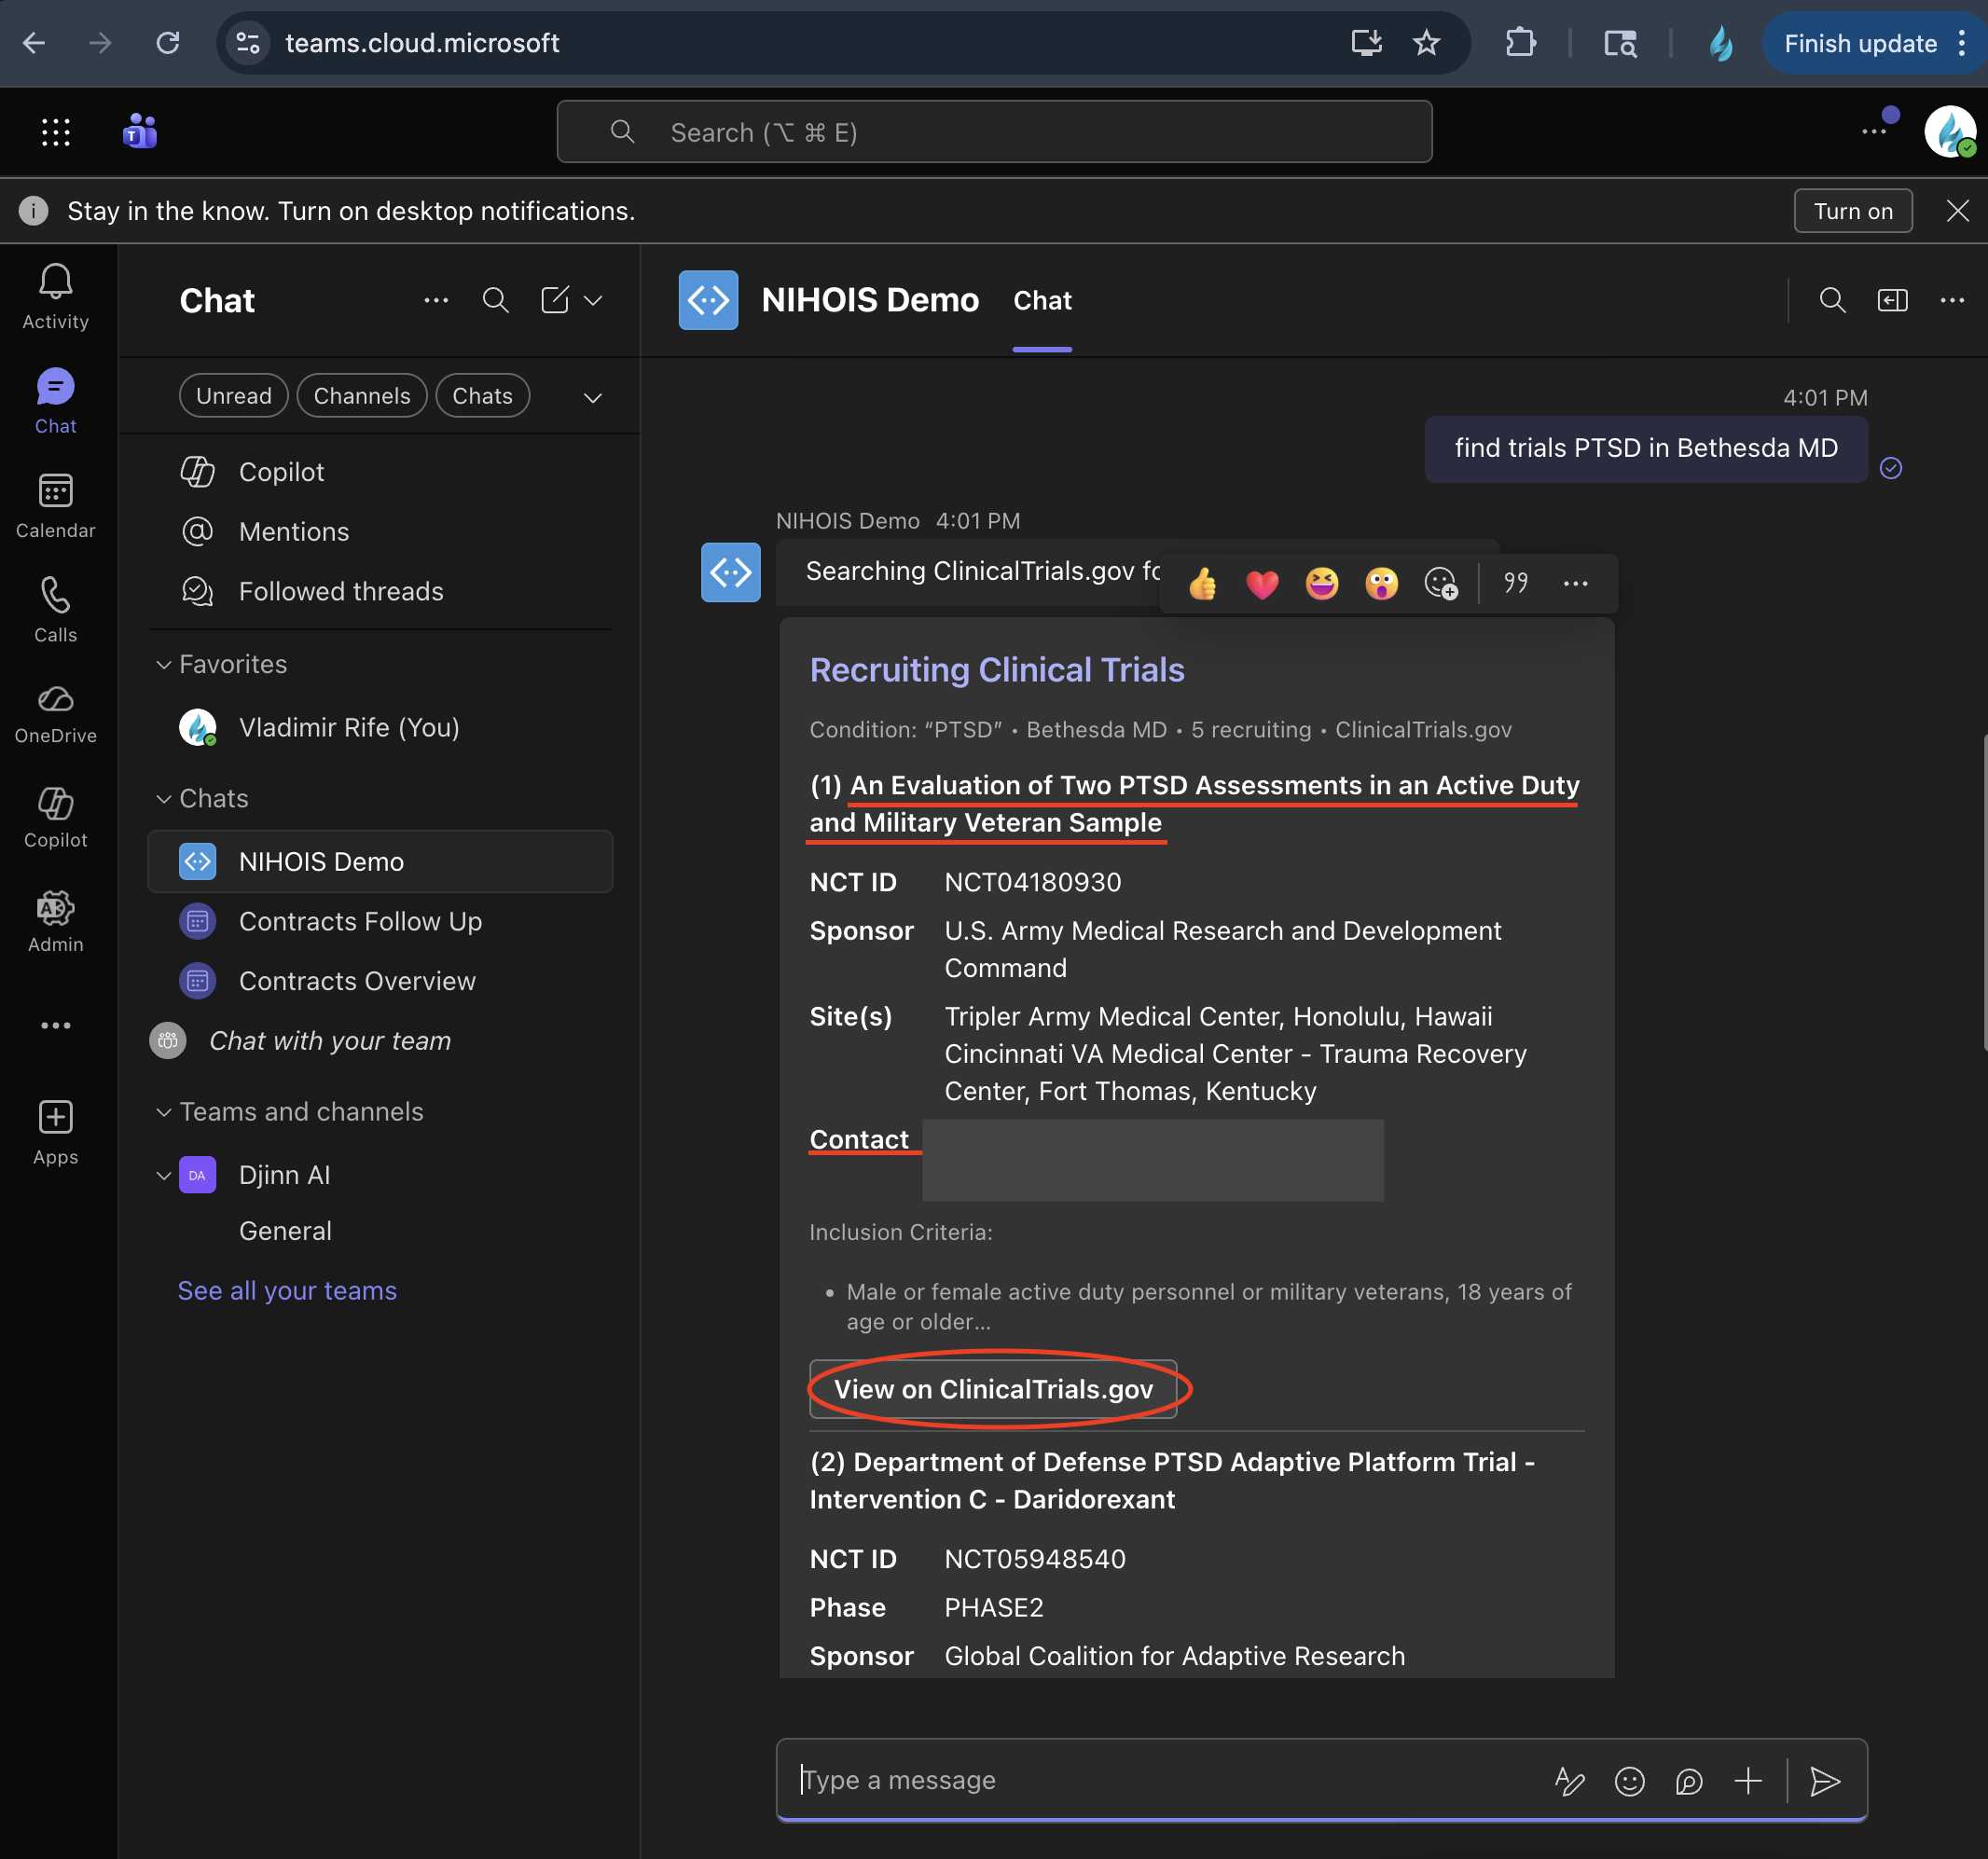Collapse Teams and channels section

click(164, 1112)
